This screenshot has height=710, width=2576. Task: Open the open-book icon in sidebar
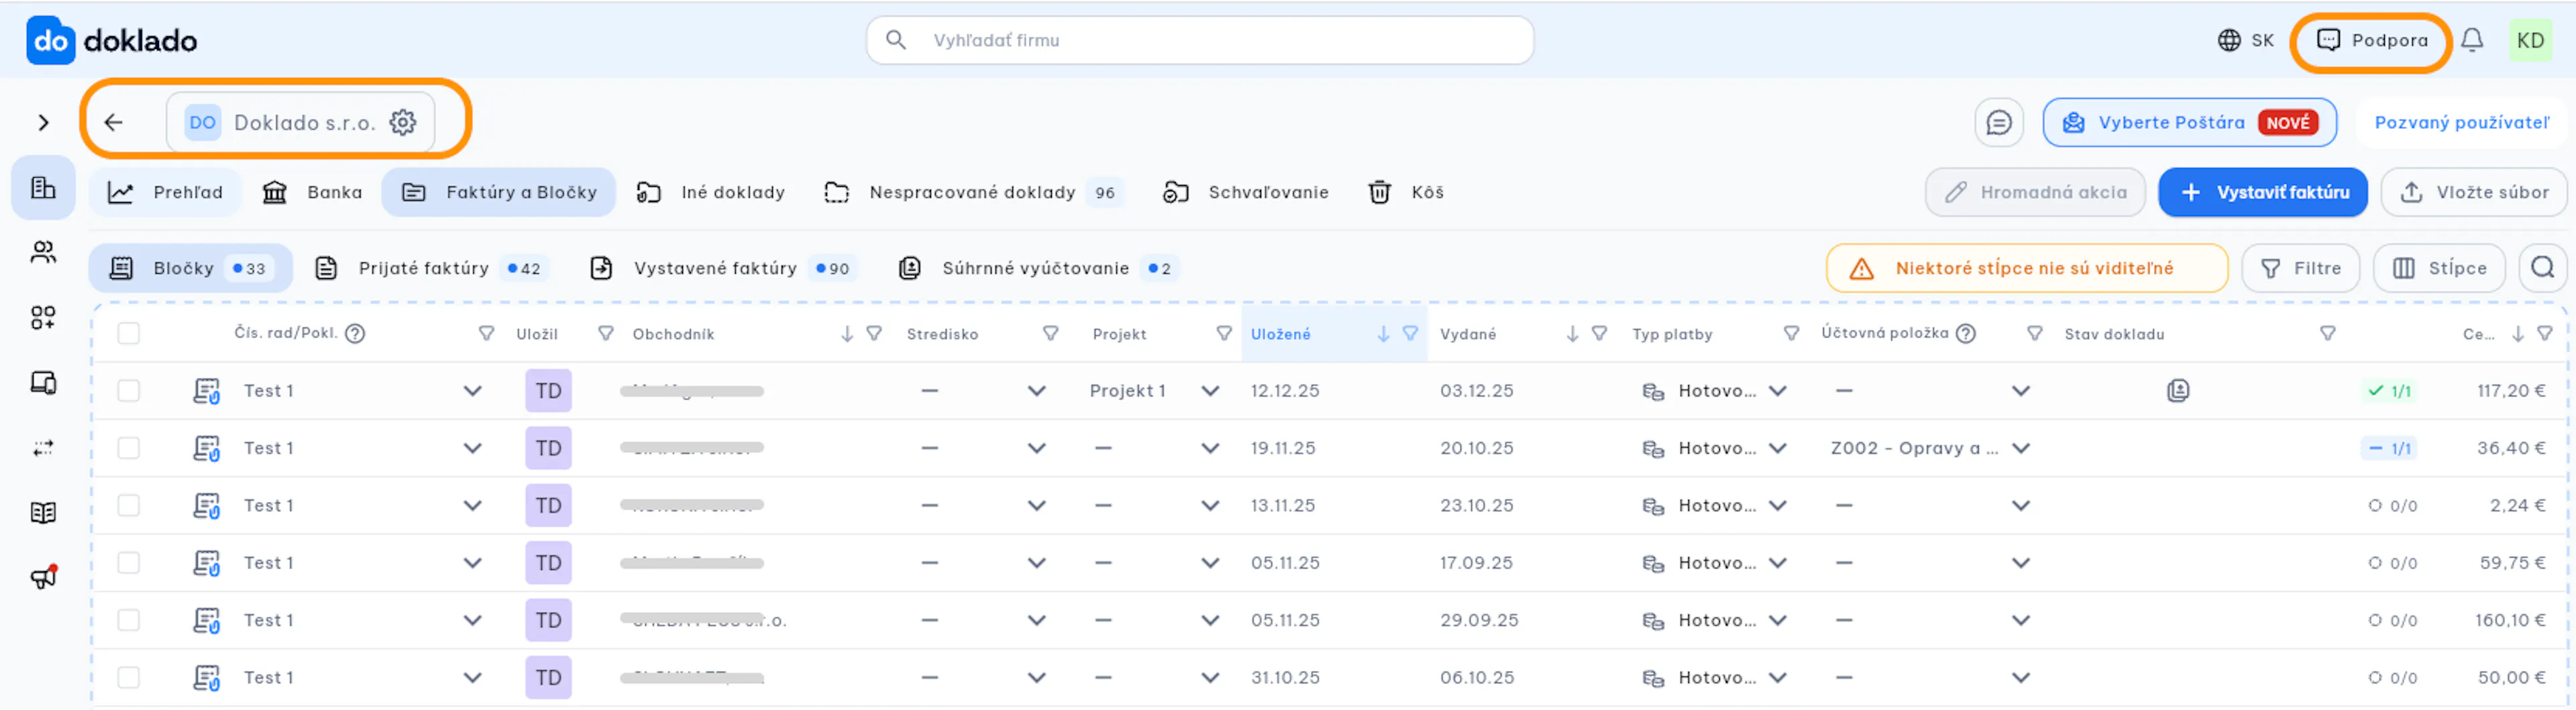(43, 513)
